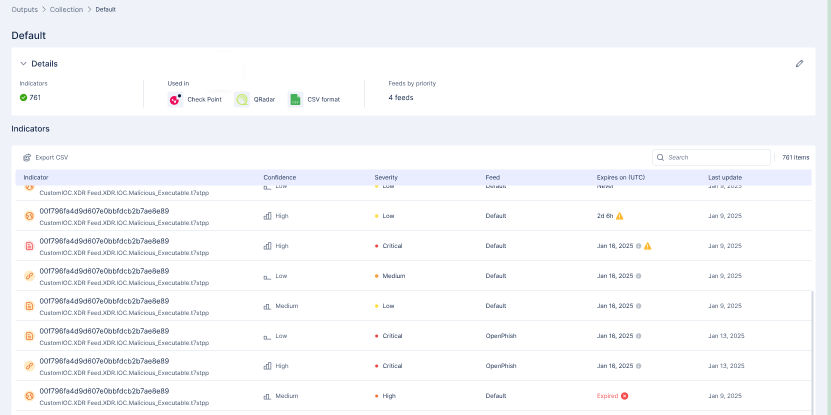The width and height of the screenshot is (831, 415).
Task: Click the file icon in the Low confidence OpenPhish row
Action: pos(30,336)
